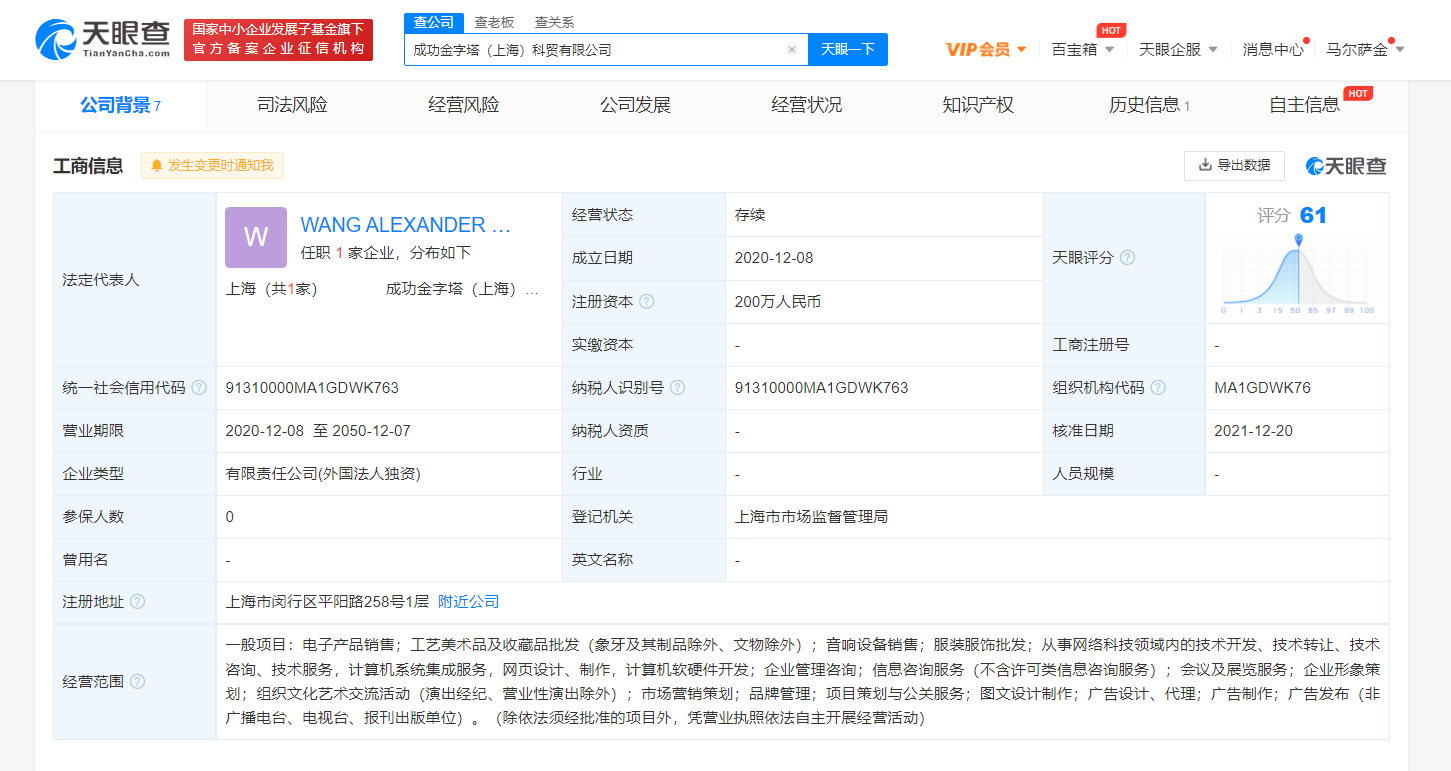Select the 查老板 search tab
Image resolution: width=1451 pixels, height=771 pixels.
point(494,22)
